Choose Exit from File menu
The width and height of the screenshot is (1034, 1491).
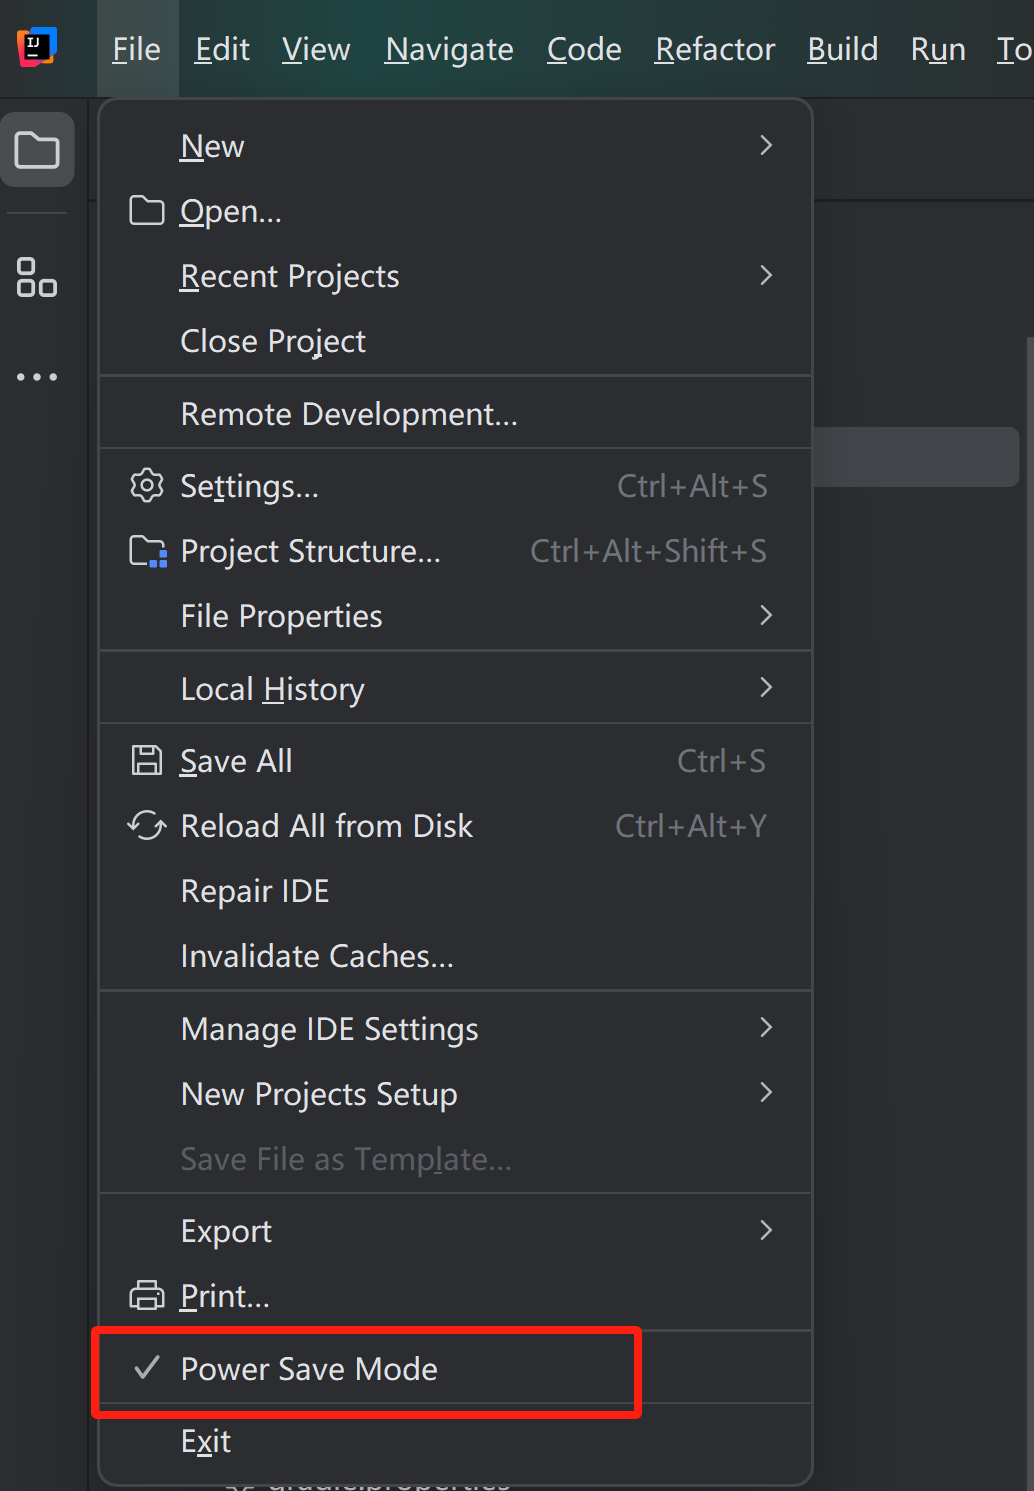point(206,1441)
